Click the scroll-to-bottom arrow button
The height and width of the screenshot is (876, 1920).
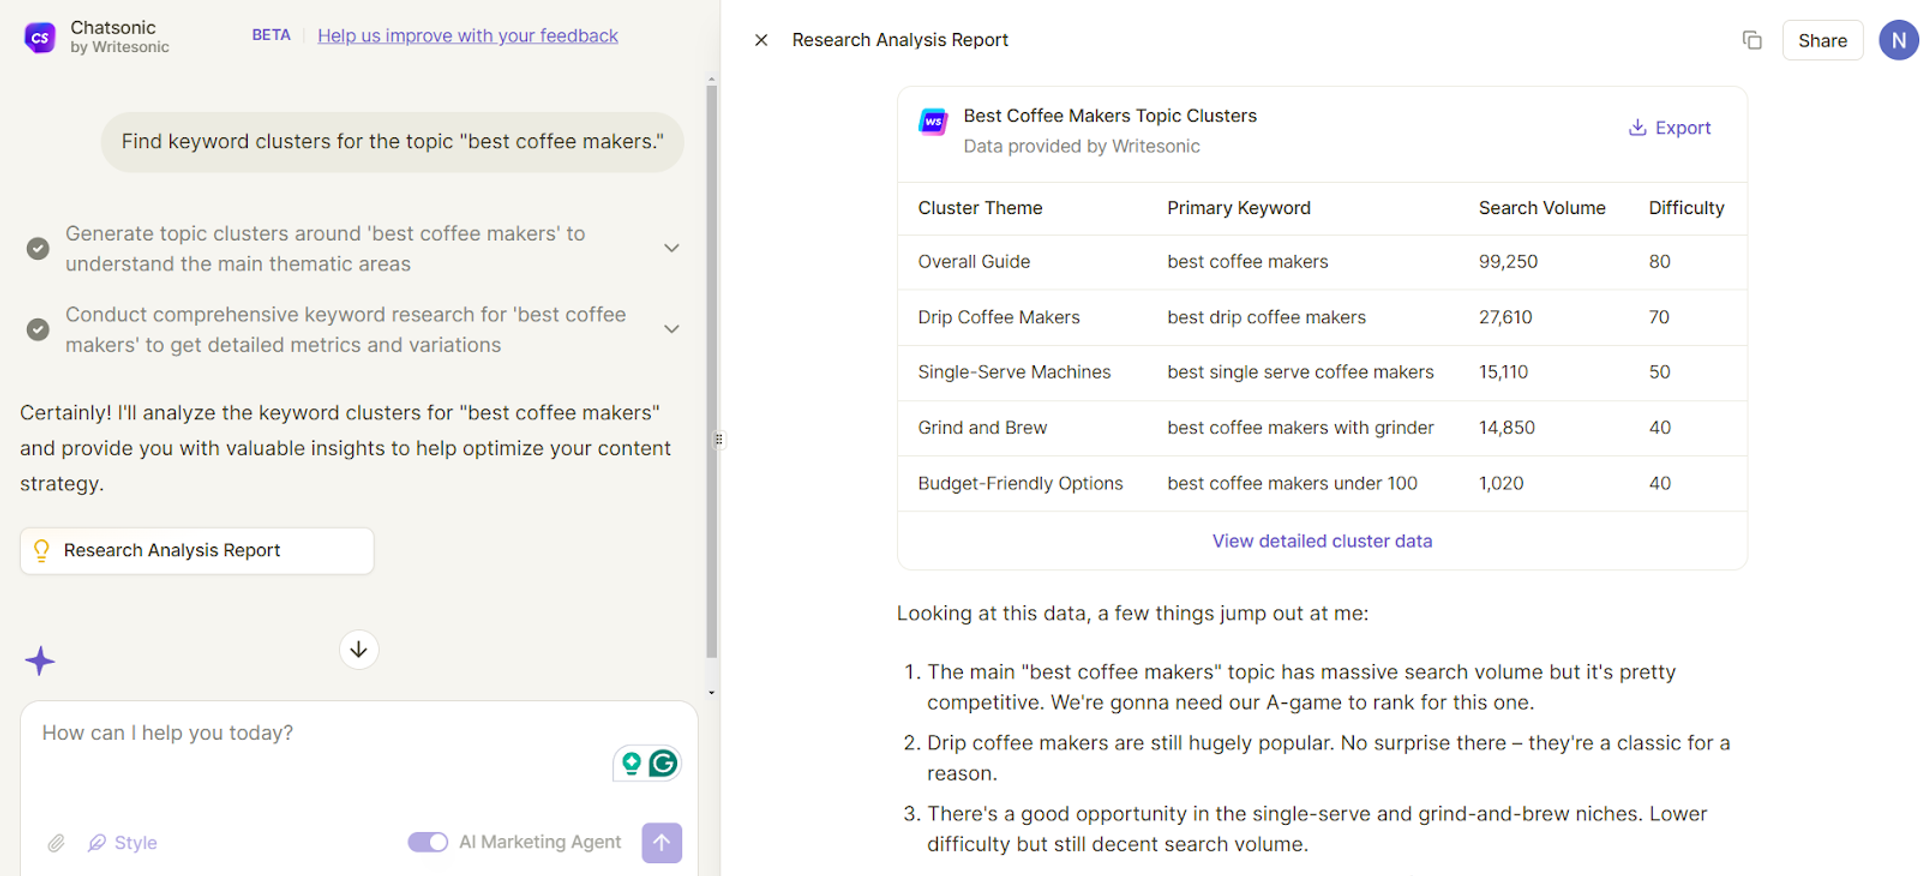point(359,650)
